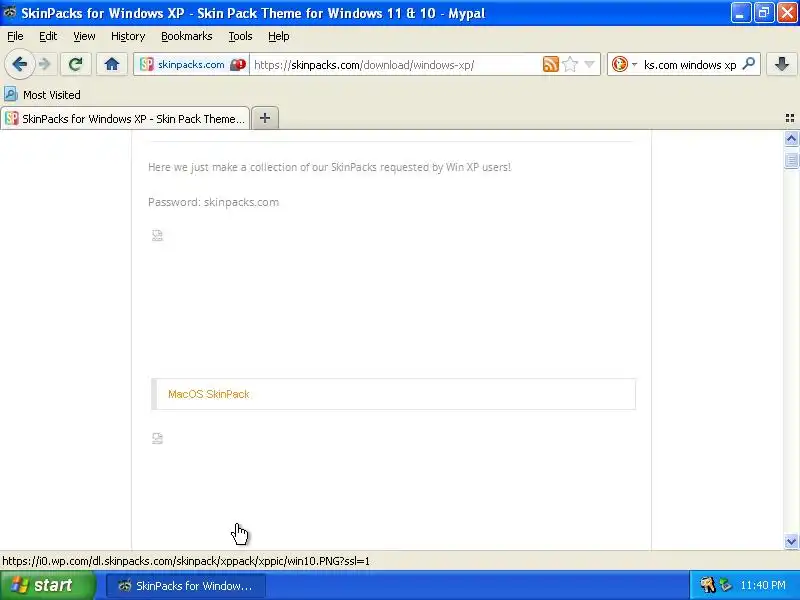Select the SkinPacks taskbar button

pos(186,586)
